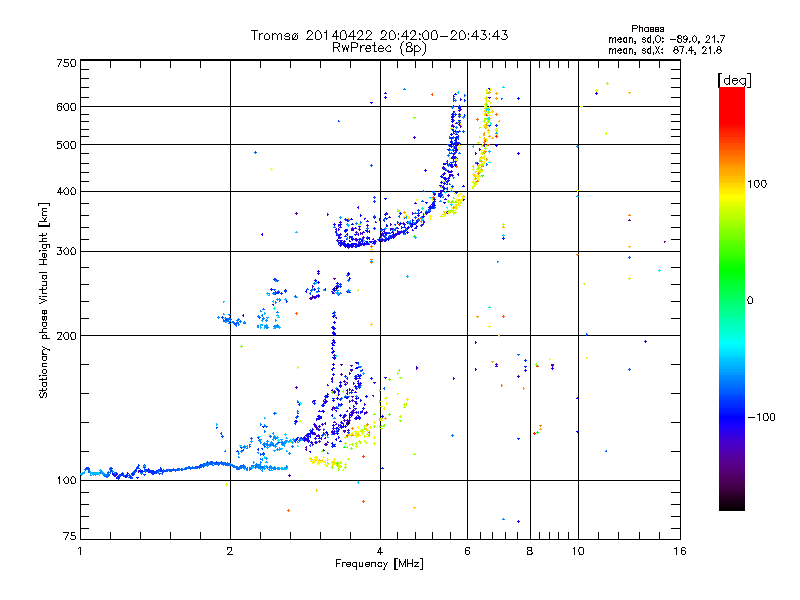The height and width of the screenshot is (600, 800).
Task: Click the '[deg]' colorbar unit label
Action: (x=734, y=80)
